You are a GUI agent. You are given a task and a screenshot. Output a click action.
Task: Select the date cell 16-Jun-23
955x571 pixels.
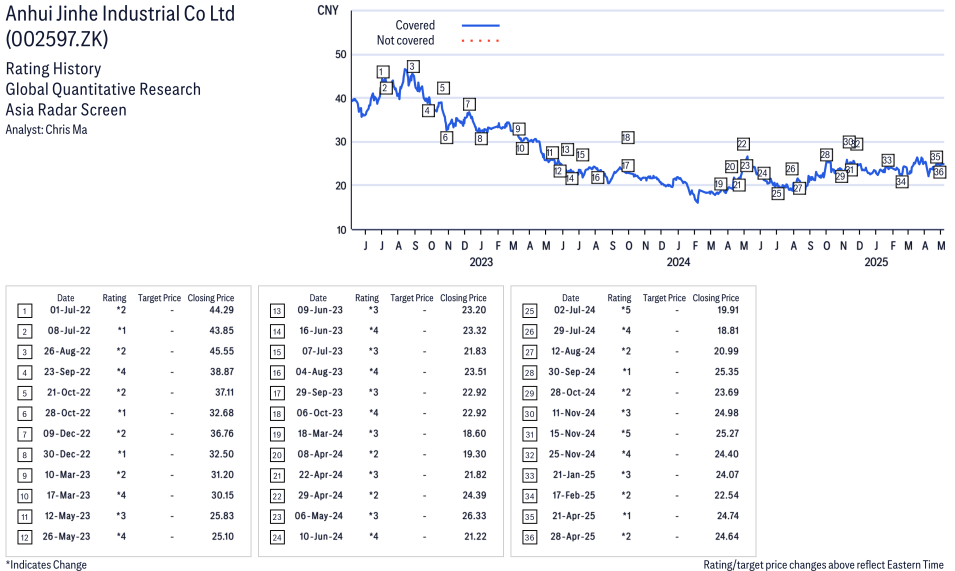(321, 331)
